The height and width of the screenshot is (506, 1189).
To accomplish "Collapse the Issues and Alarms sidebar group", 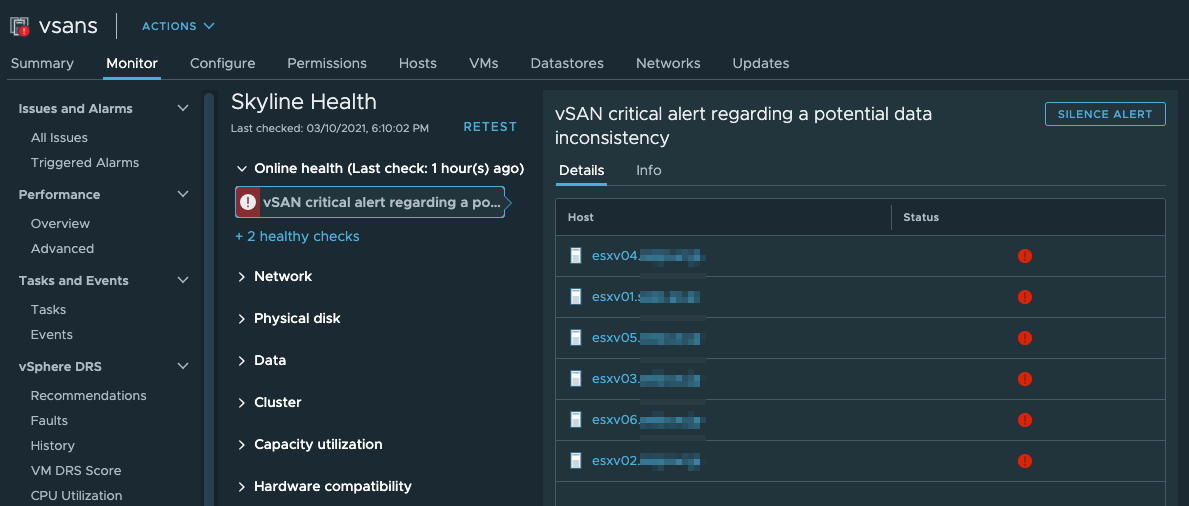I will click(182, 109).
